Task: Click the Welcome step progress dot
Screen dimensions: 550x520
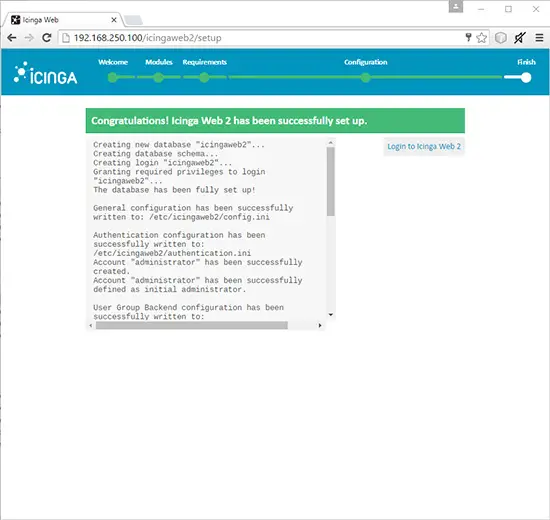Action: pyautogui.click(x=113, y=78)
